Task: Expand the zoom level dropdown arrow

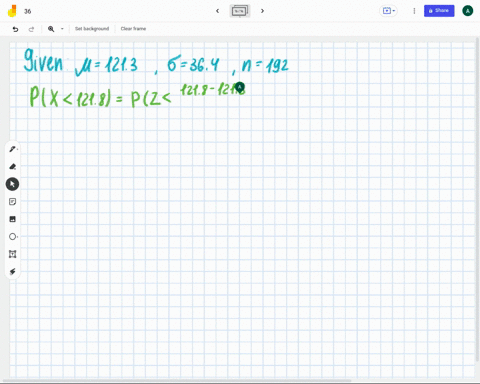Action: pyautogui.click(x=62, y=29)
